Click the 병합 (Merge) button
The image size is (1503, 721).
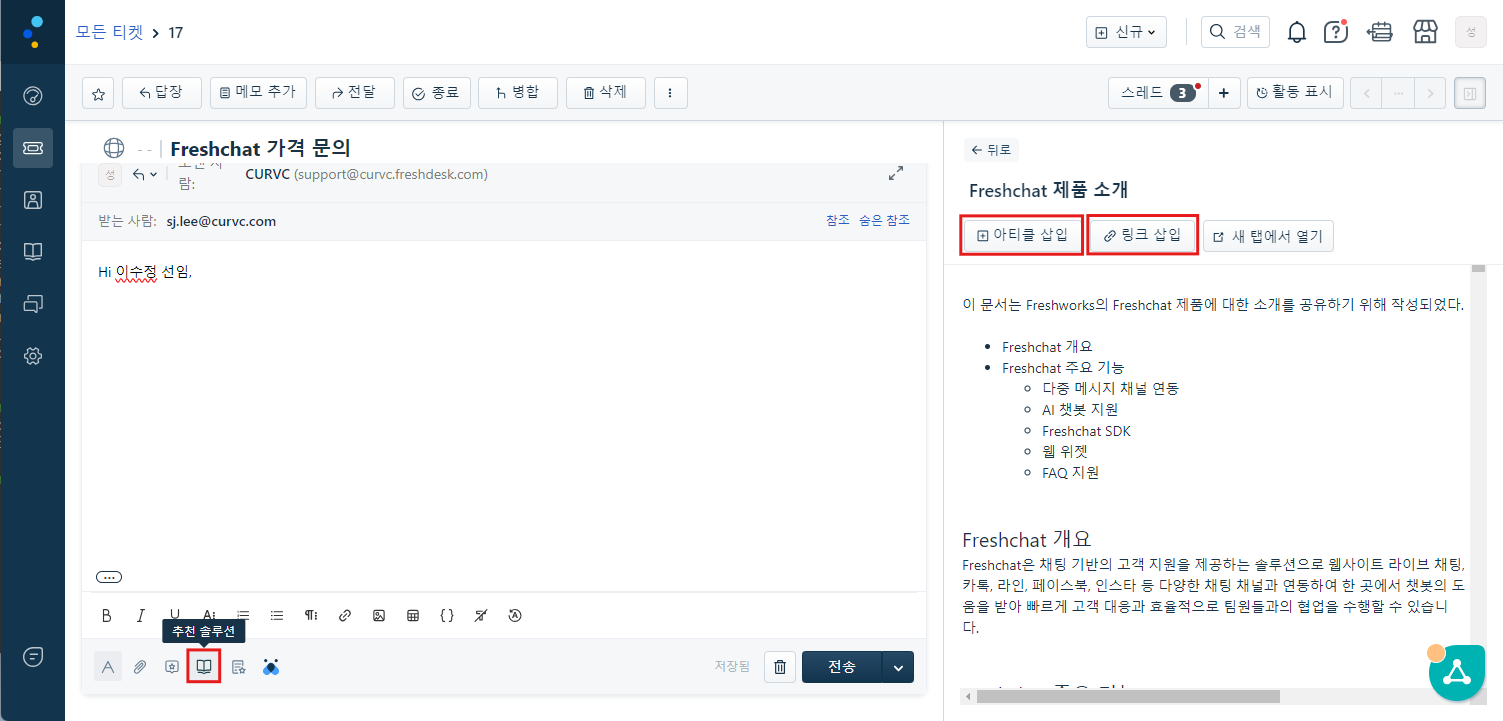tap(517, 93)
